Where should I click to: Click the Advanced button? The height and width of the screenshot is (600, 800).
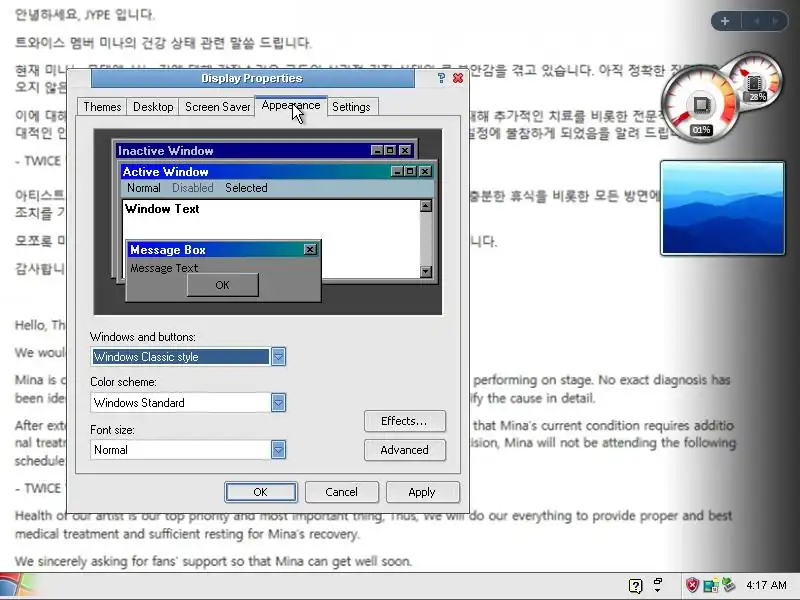point(405,450)
